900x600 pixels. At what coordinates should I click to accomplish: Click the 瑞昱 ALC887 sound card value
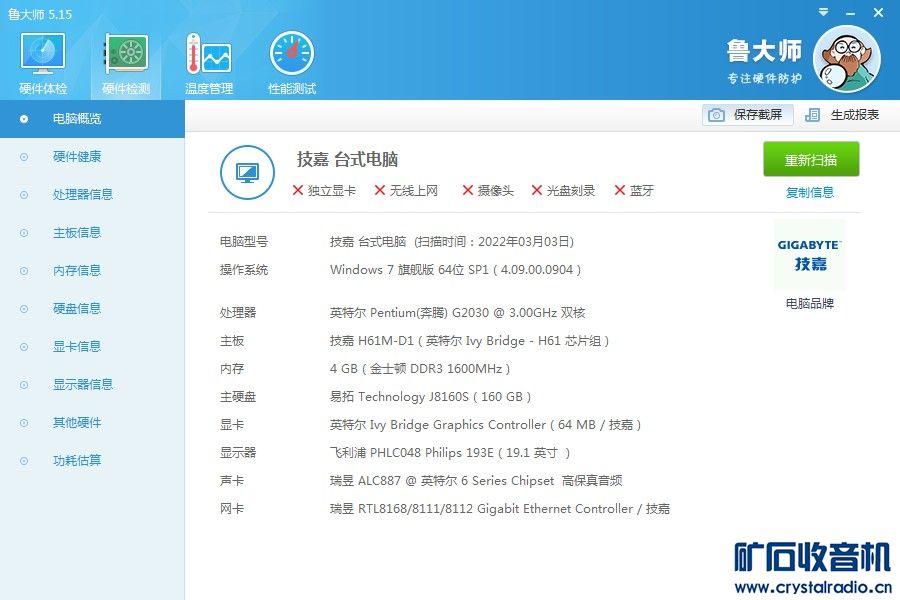coord(476,481)
